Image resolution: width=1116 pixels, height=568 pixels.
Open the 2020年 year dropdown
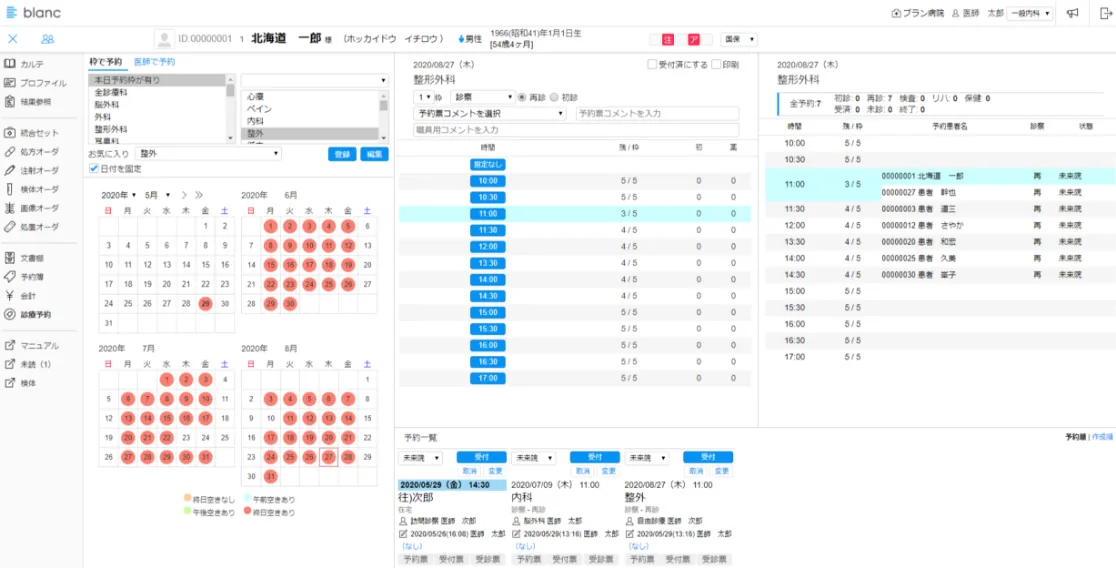pyautogui.click(x=119, y=195)
